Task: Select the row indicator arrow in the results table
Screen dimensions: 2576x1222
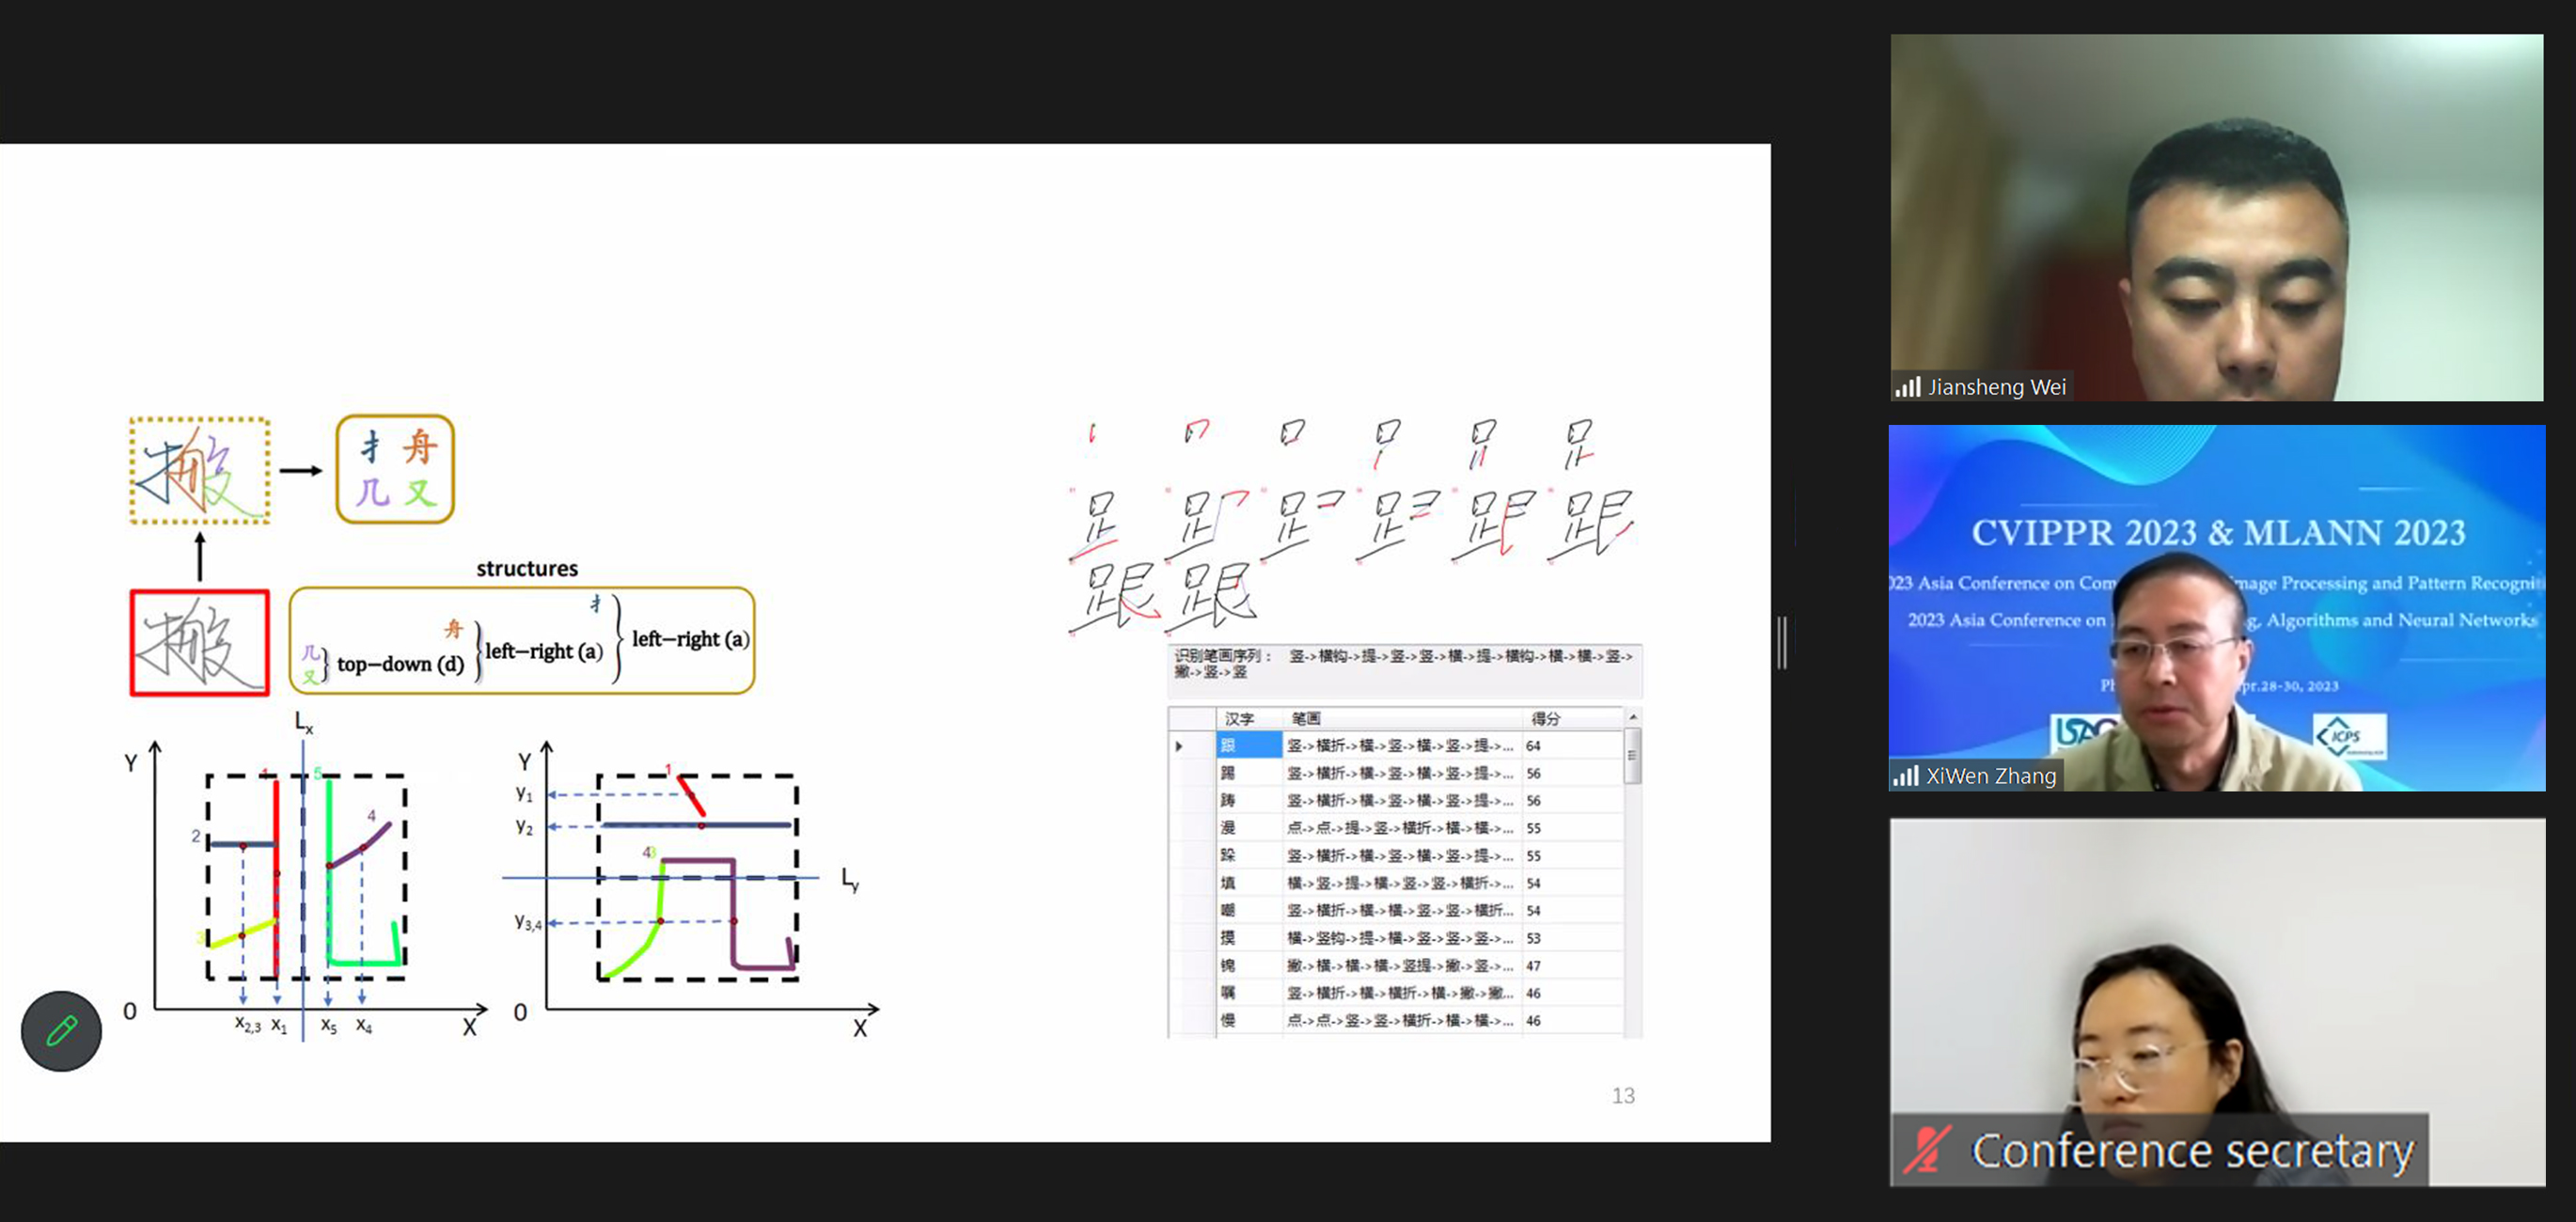Action: click(x=1179, y=746)
